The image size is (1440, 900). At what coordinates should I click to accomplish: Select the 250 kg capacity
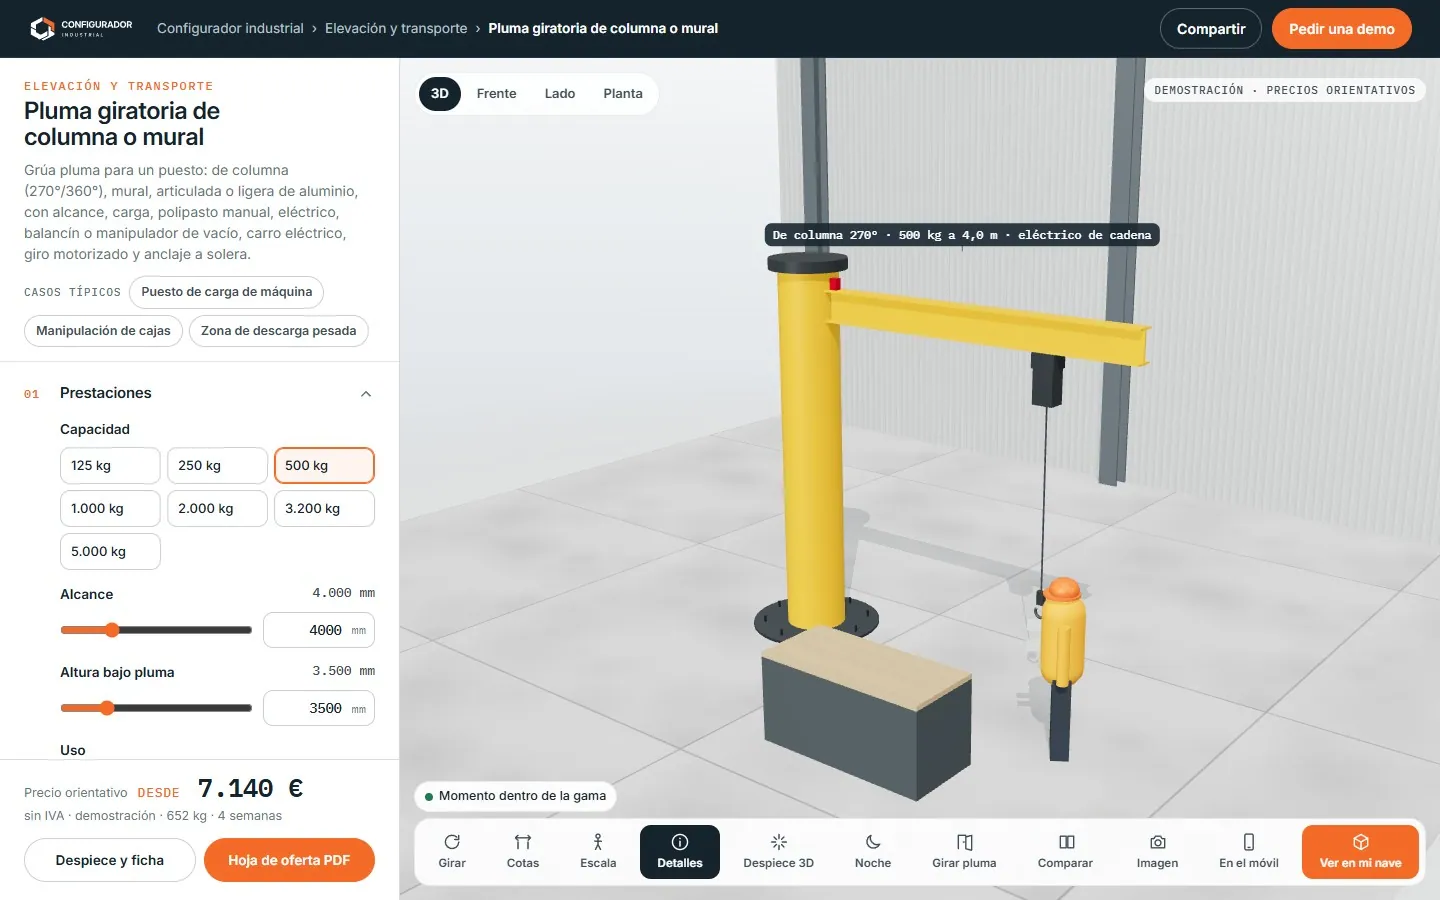(217, 466)
